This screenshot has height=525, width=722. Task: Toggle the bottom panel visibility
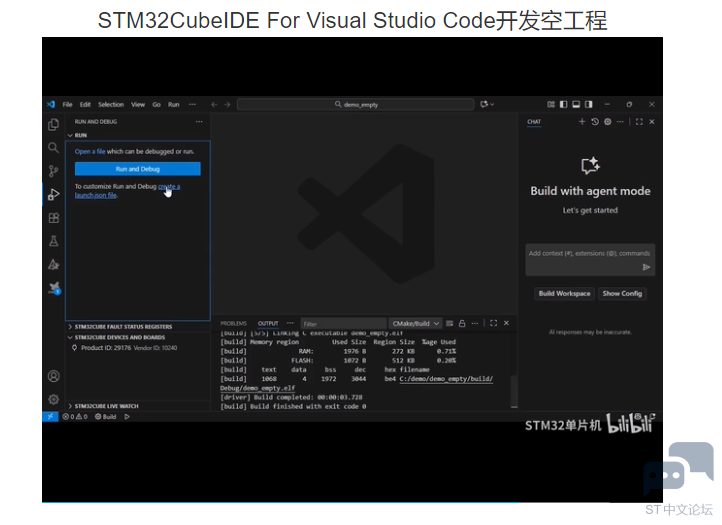576,105
